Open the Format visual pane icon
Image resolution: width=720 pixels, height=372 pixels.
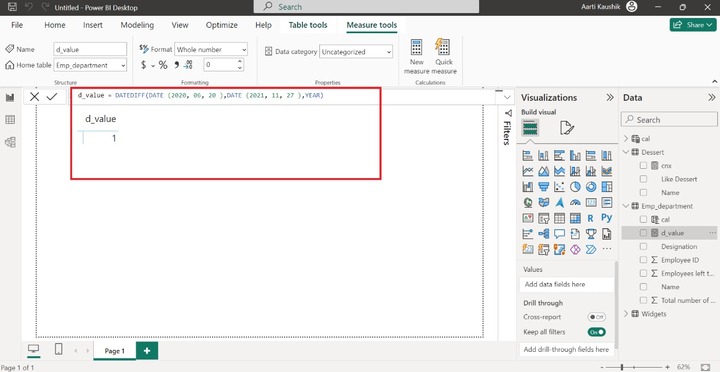(567, 128)
